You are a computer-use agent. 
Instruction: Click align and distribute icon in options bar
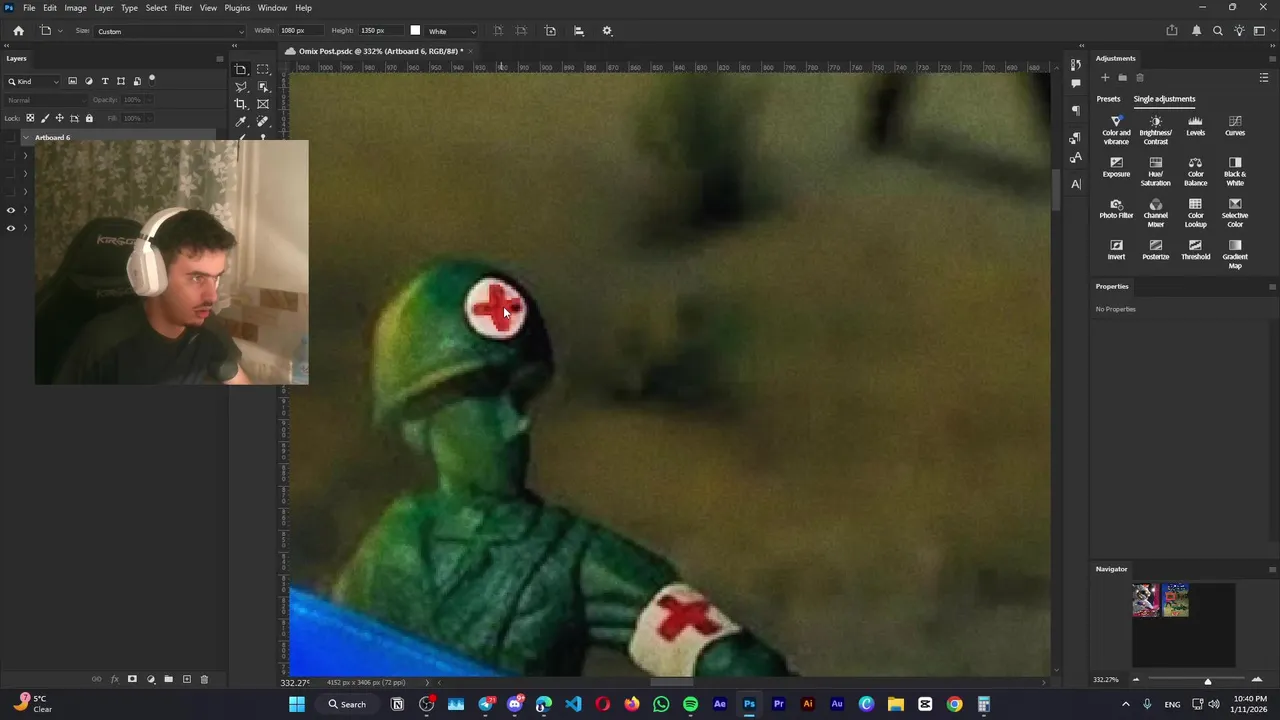click(578, 31)
